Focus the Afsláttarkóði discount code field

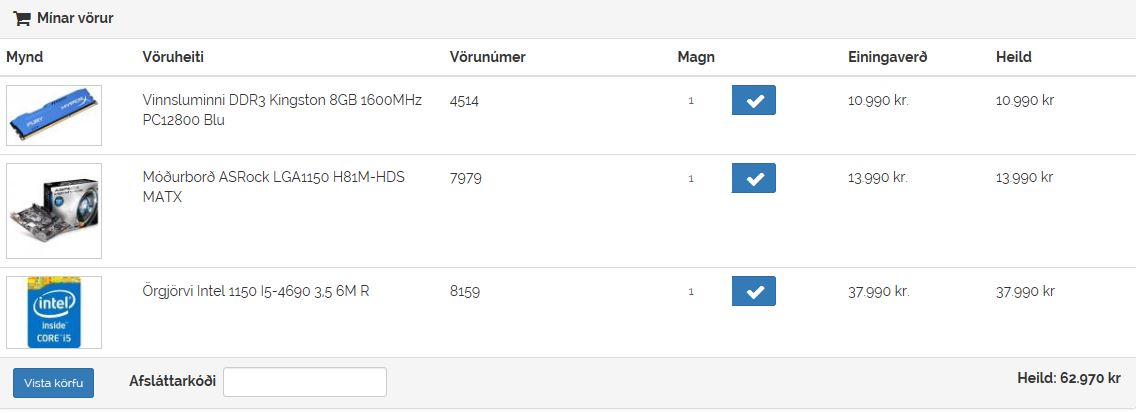(x=305, y=382)
